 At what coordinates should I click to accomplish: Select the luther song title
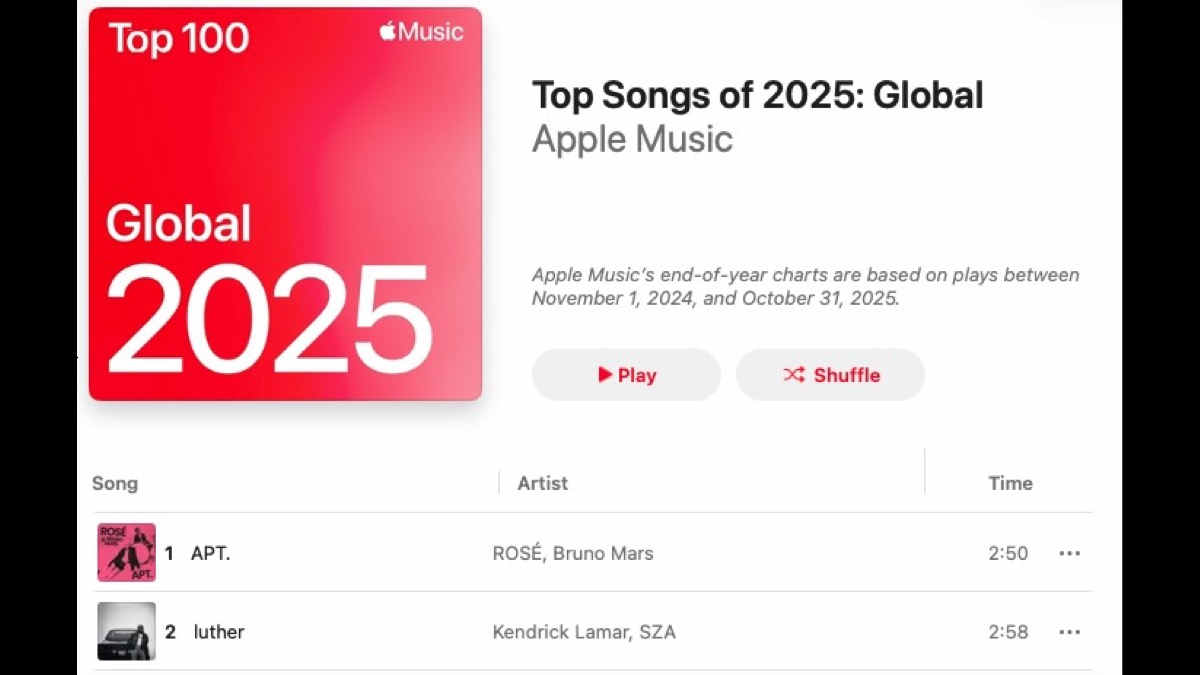click(x=219, y=632)
